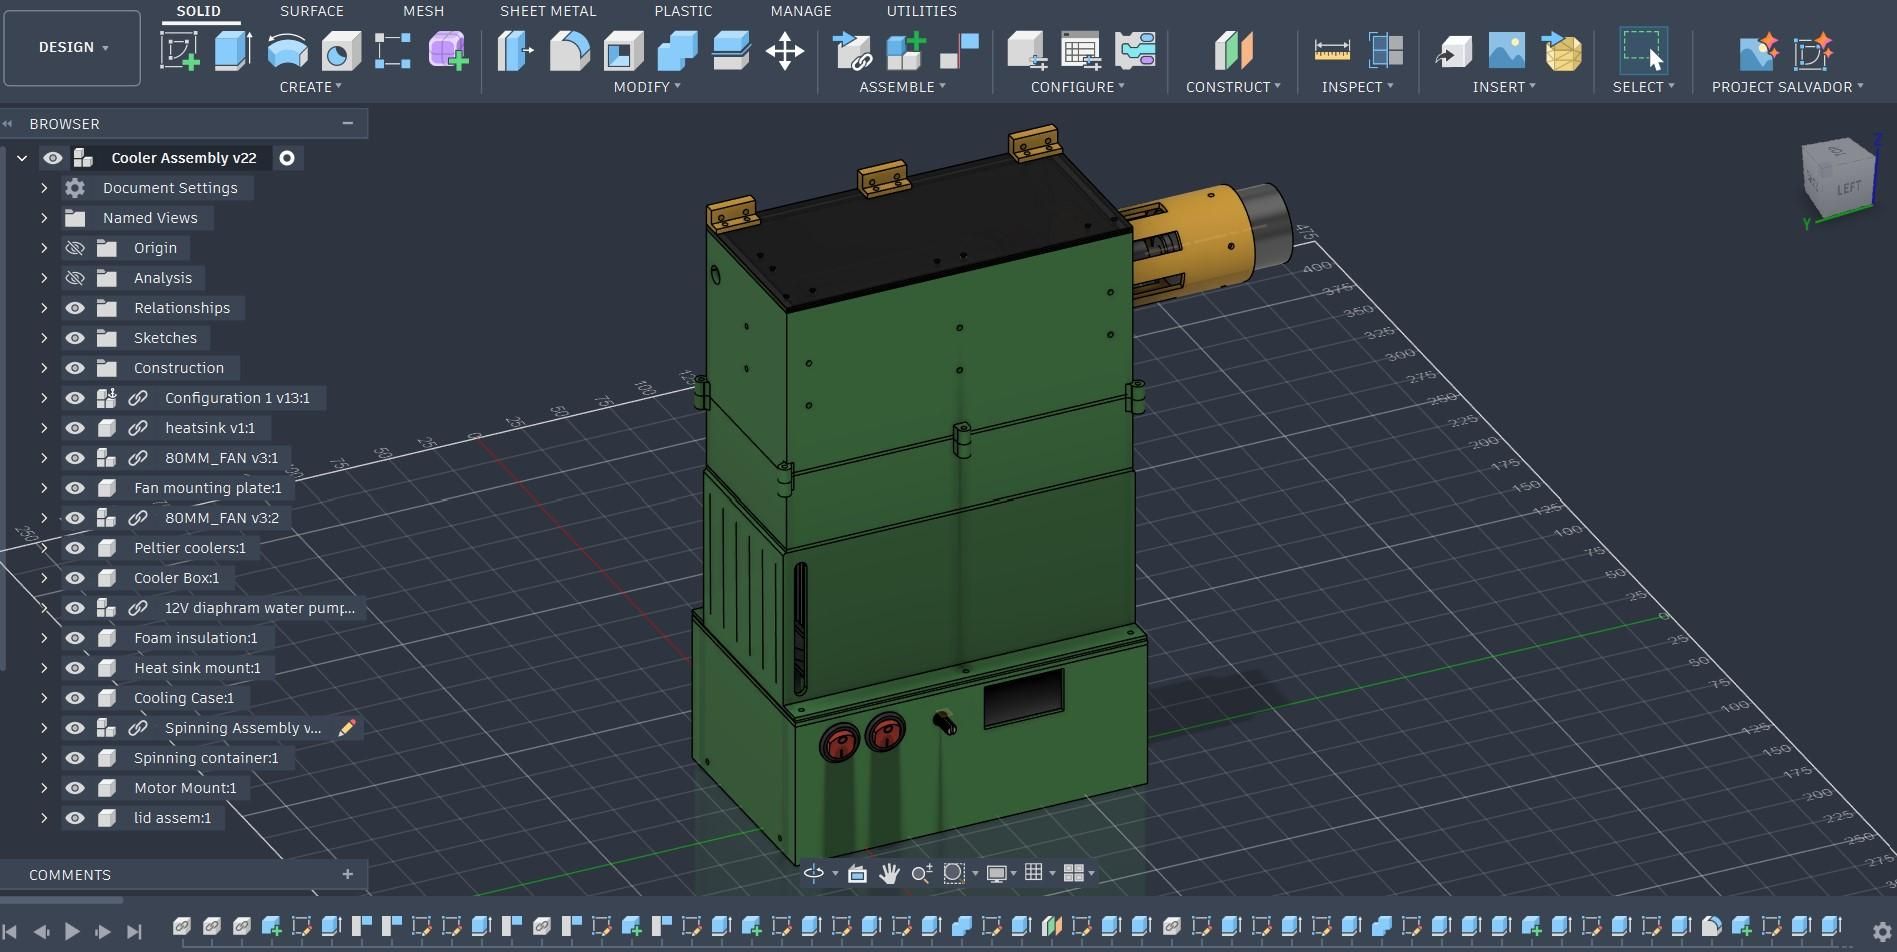Screen dimensions: 1897x952
Task: Open timeline settings gear
Action: click(1881, 931)
